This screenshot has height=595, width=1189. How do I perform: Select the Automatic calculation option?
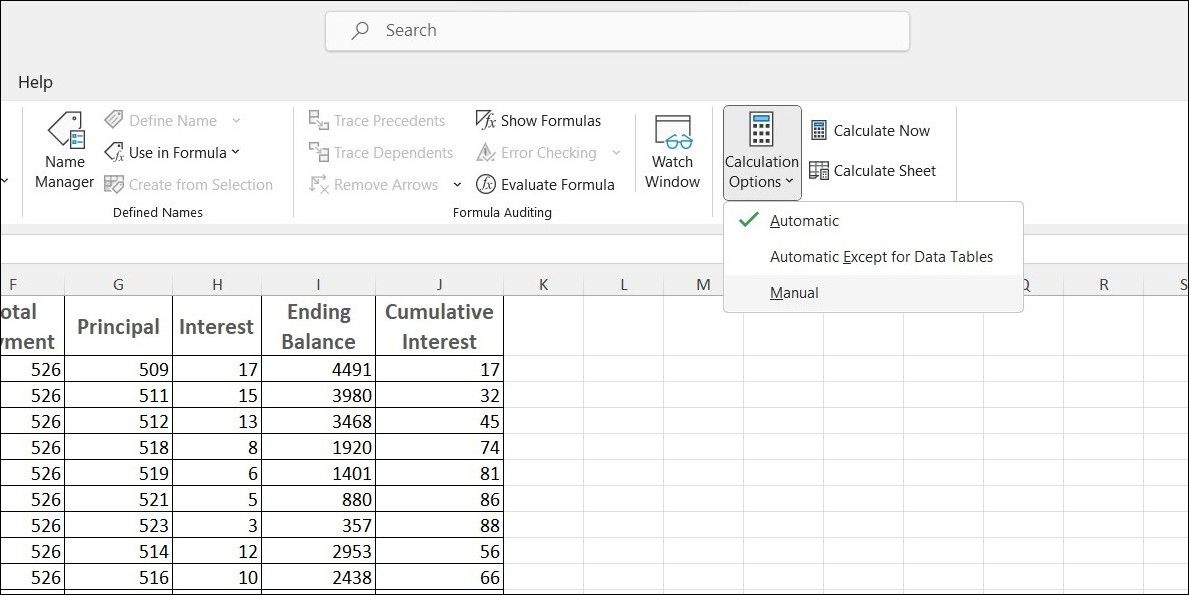point(804,220)
